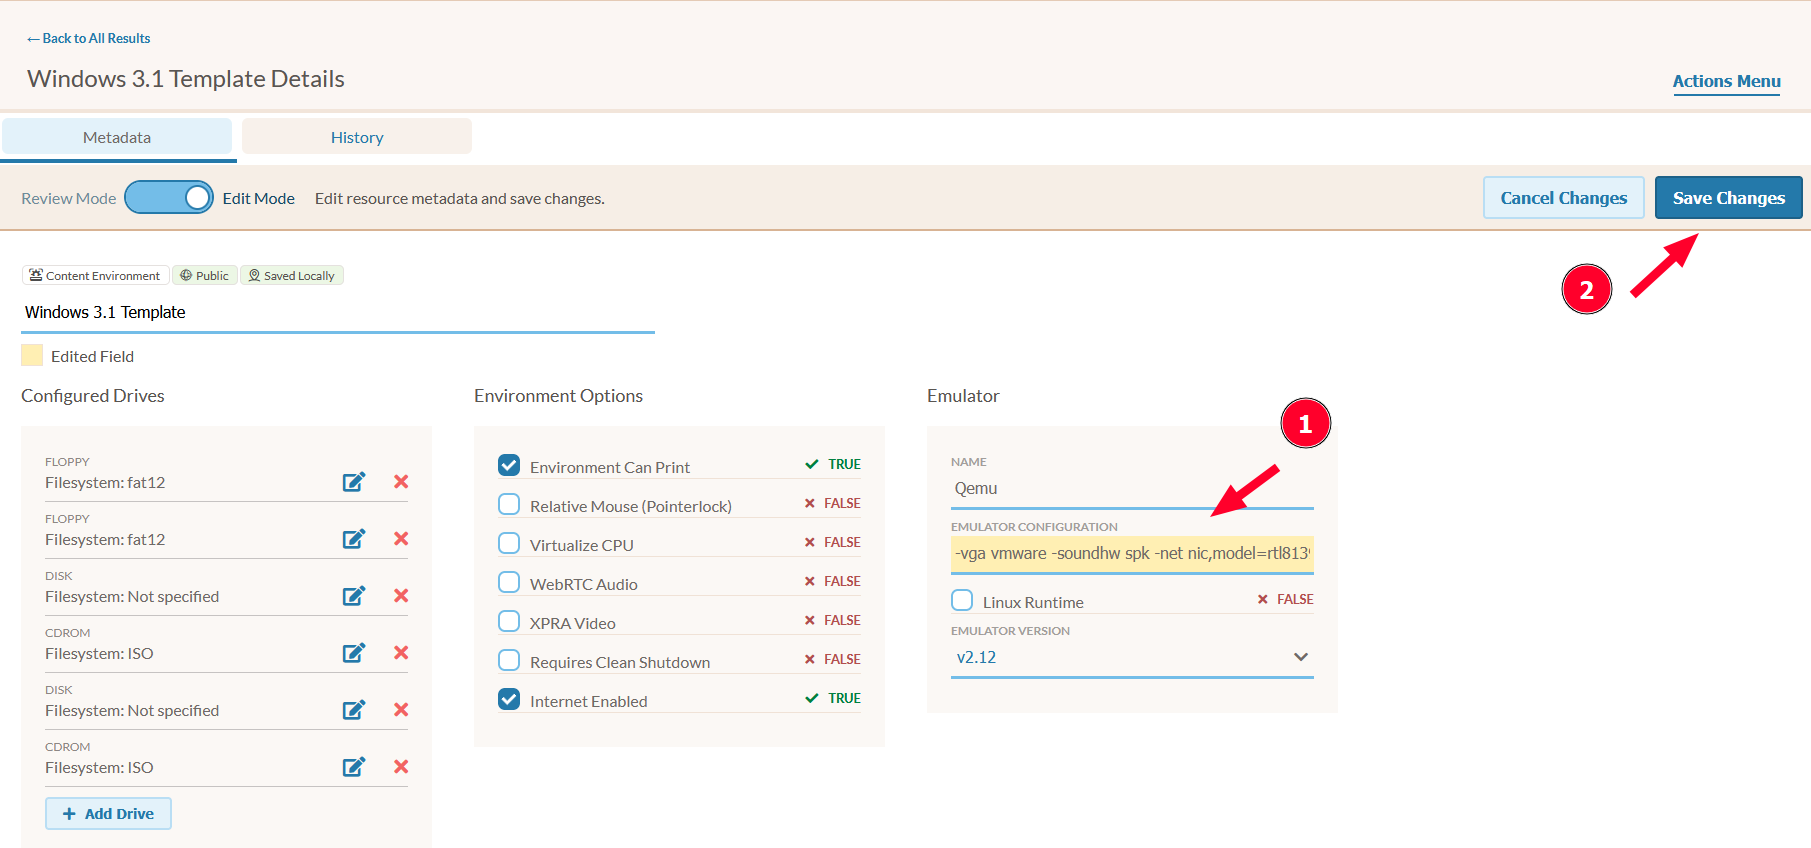Open the Actions Menu
Image resolution: width=1811 pixels, height=848 pixels.
click(1726, 82)
